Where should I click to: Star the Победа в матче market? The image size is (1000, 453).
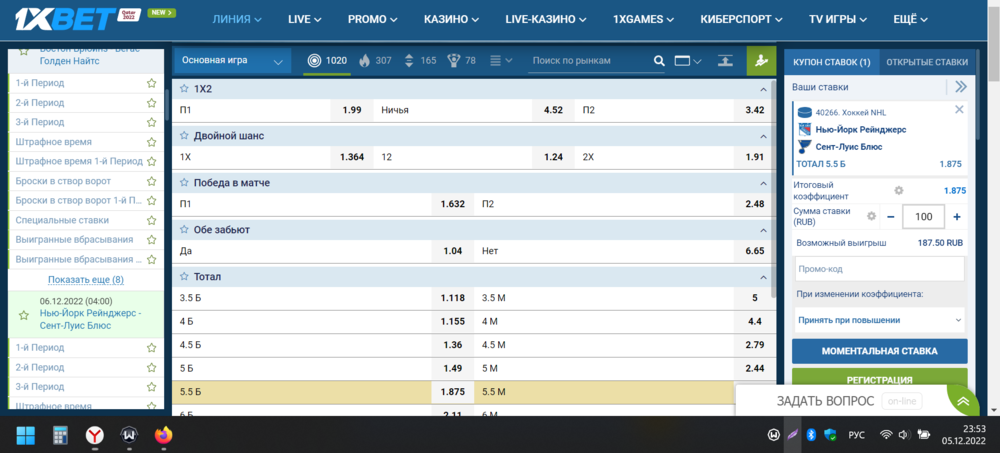(184, 183)
